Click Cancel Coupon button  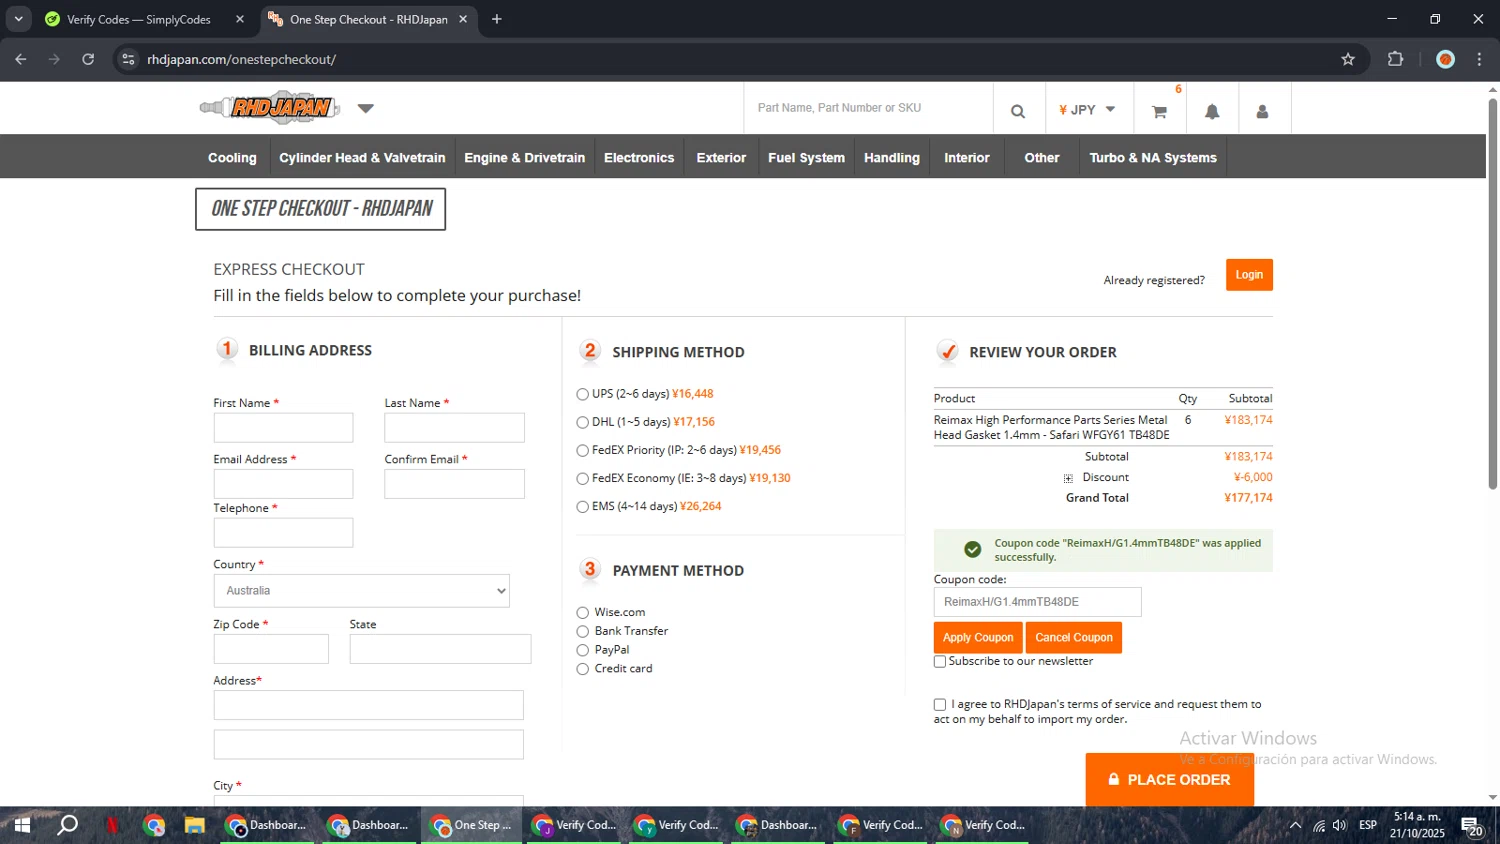(x=1074, y=638)
